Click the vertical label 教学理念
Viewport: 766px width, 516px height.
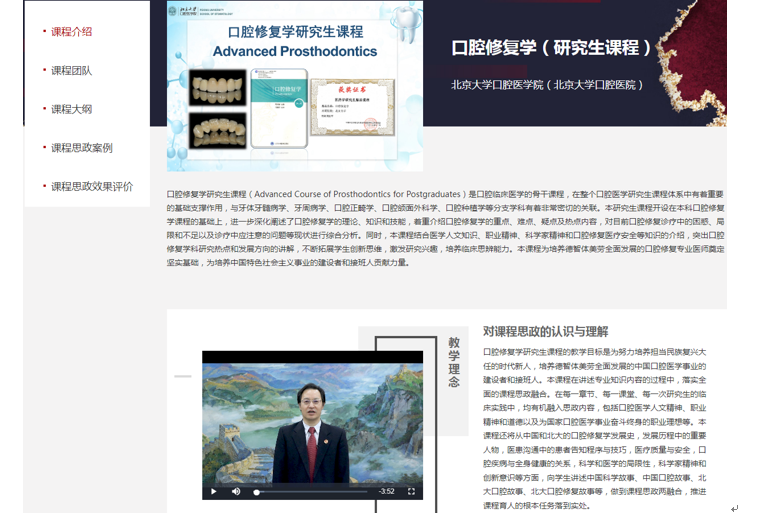[x=454, y=362]
